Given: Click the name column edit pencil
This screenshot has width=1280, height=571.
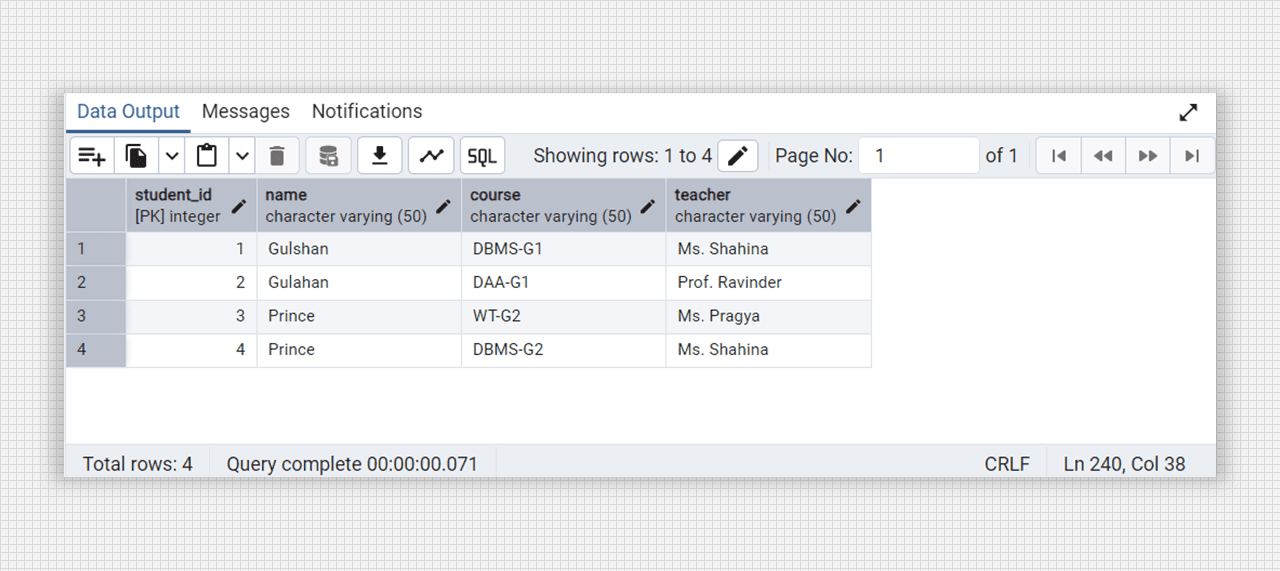Looking at the screenshot, I should coord(444,206).
